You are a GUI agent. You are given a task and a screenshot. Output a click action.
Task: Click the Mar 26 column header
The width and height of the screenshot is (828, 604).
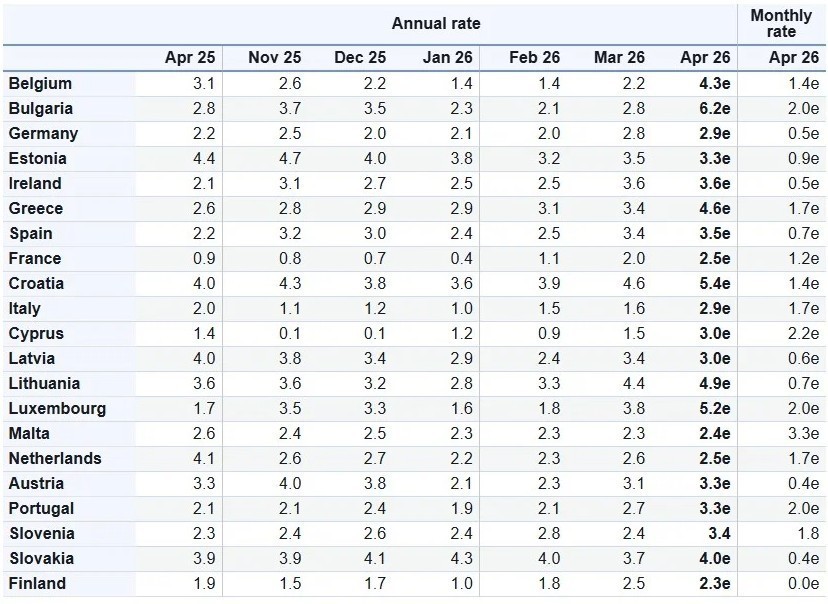click(619, 58)
